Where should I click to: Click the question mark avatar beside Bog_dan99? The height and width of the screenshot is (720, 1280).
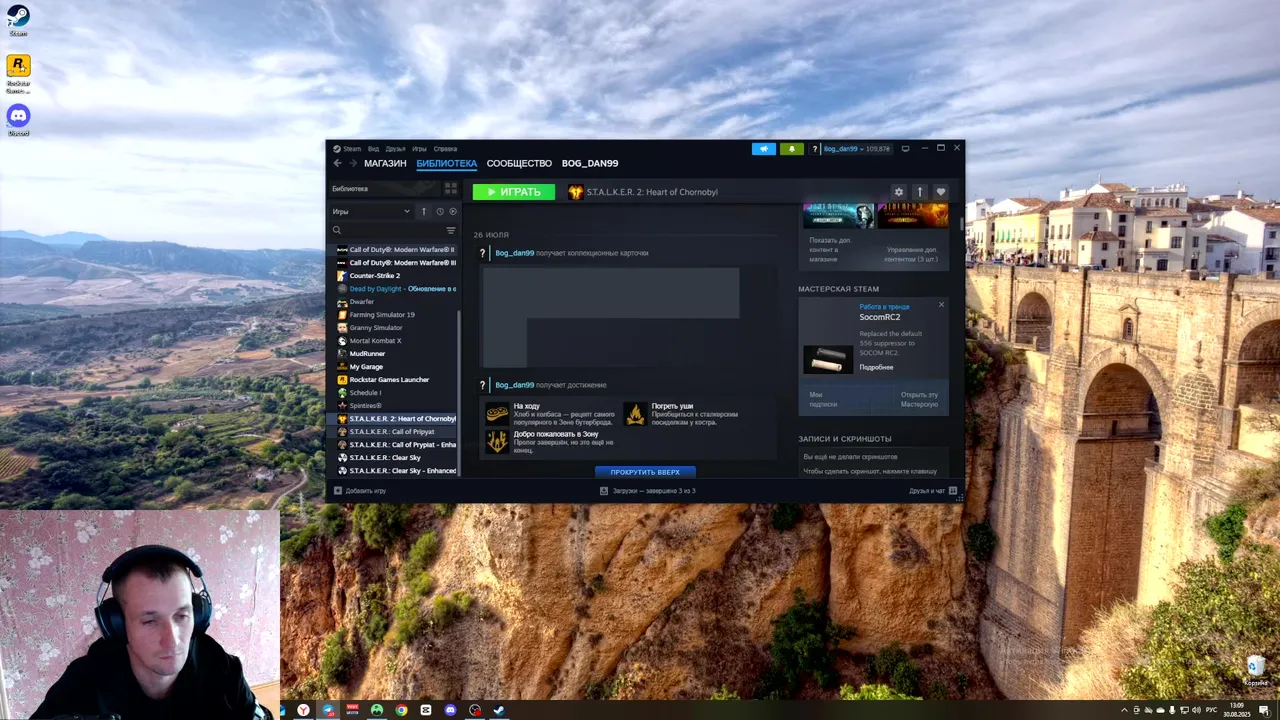tap(815, 149)
